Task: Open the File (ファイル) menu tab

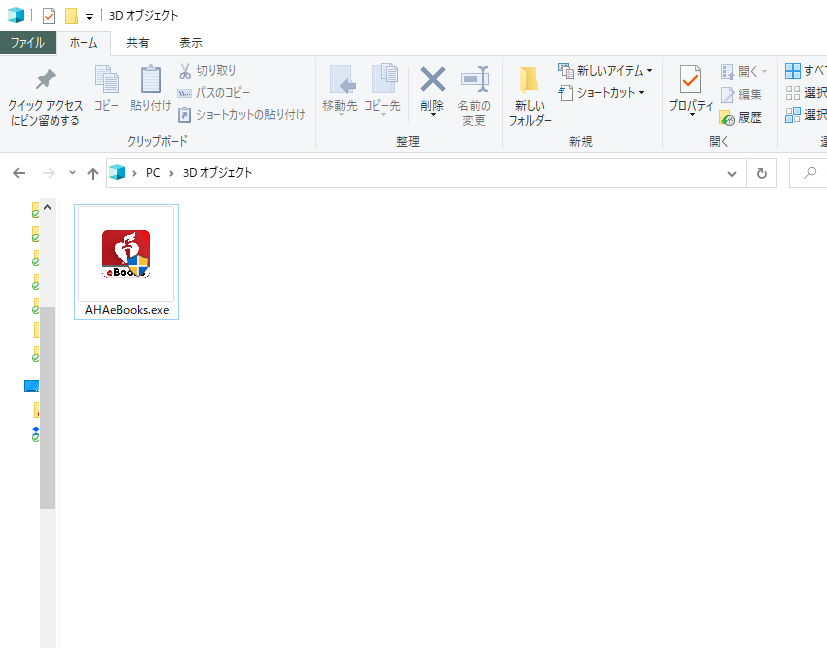Action: [x=27, y=43]
